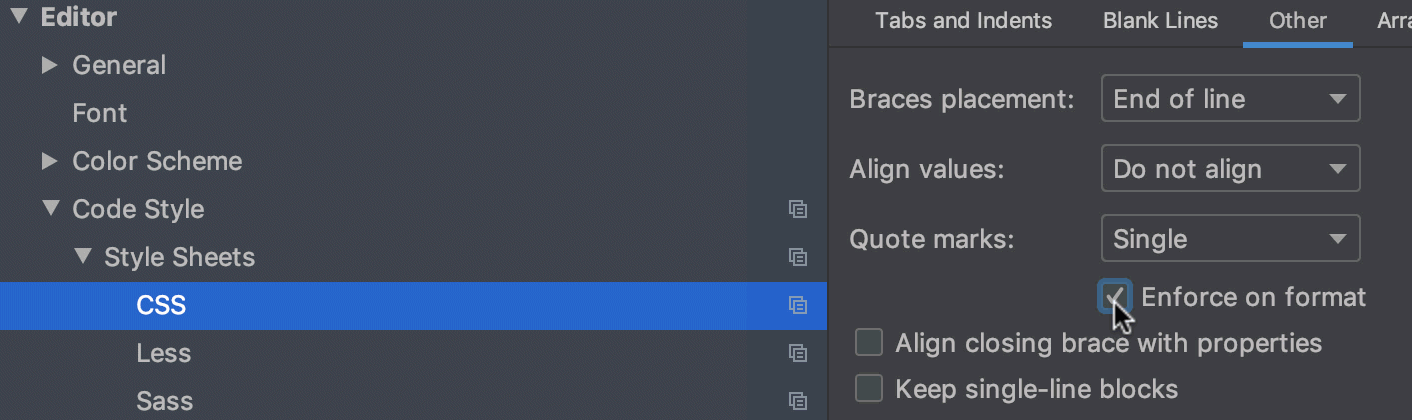Expand the General tree node
This screenshot has height=420, width=1412.
(49, 66)
